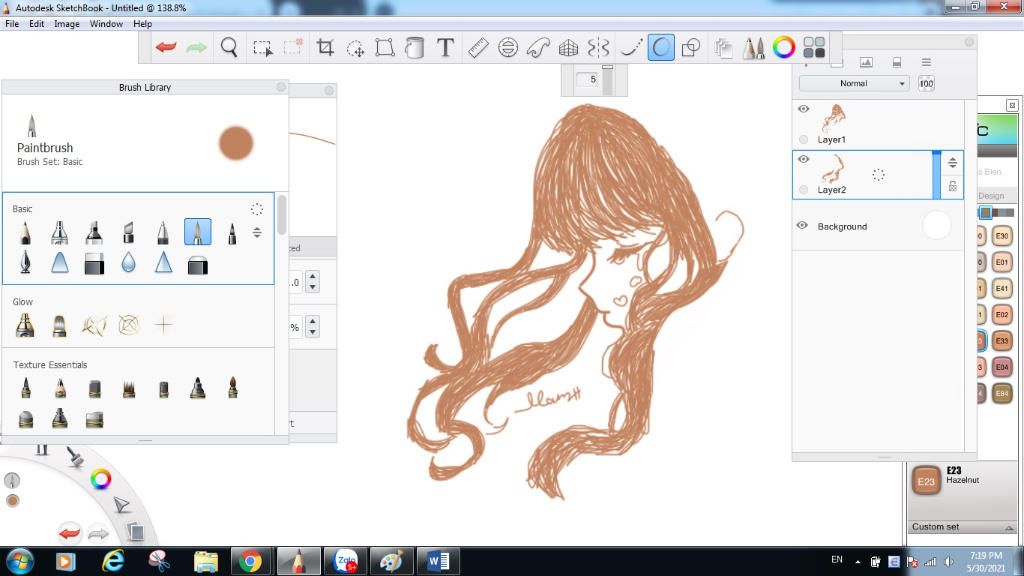The height and width of the screenshot is (576, 1024).
Task: Toggle the highlighted Predictive Stroke tool
Action: (661, 48)
